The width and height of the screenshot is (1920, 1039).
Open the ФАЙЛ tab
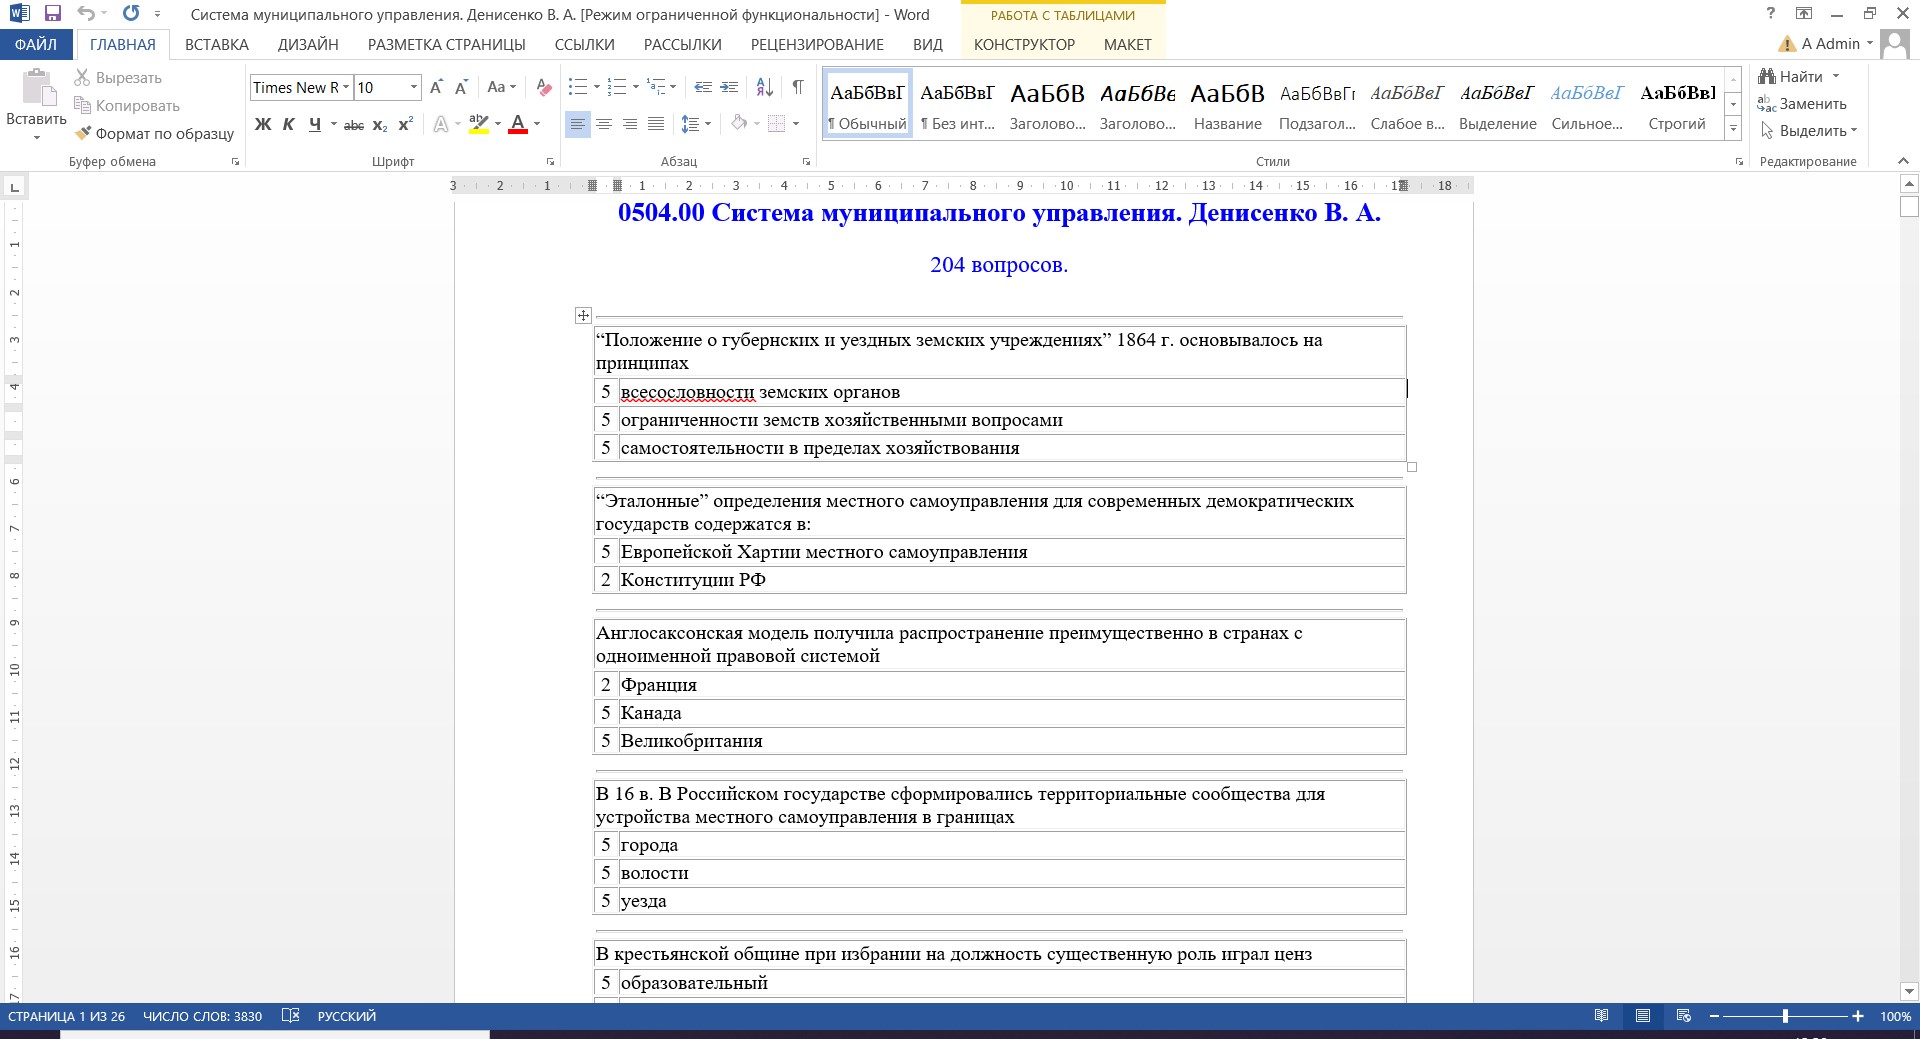(36, 45)
